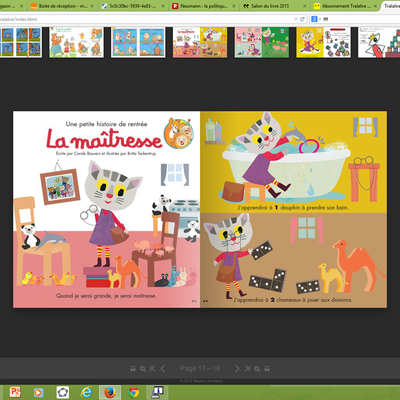
Task: Jump to the last page of the reader
Action: click(247, 368)
